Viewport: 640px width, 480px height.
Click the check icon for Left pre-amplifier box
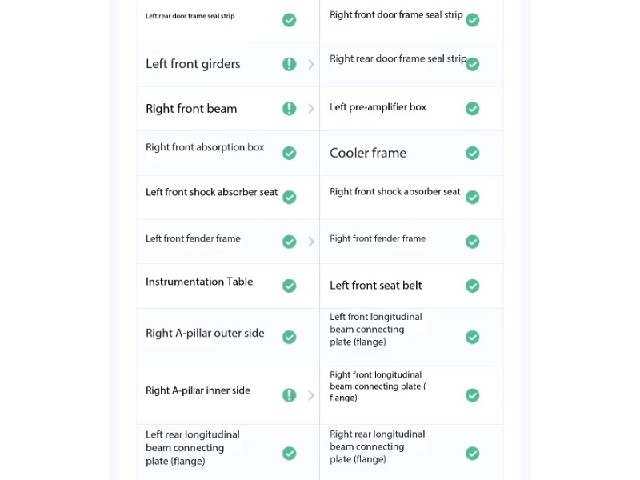(472, 109)
